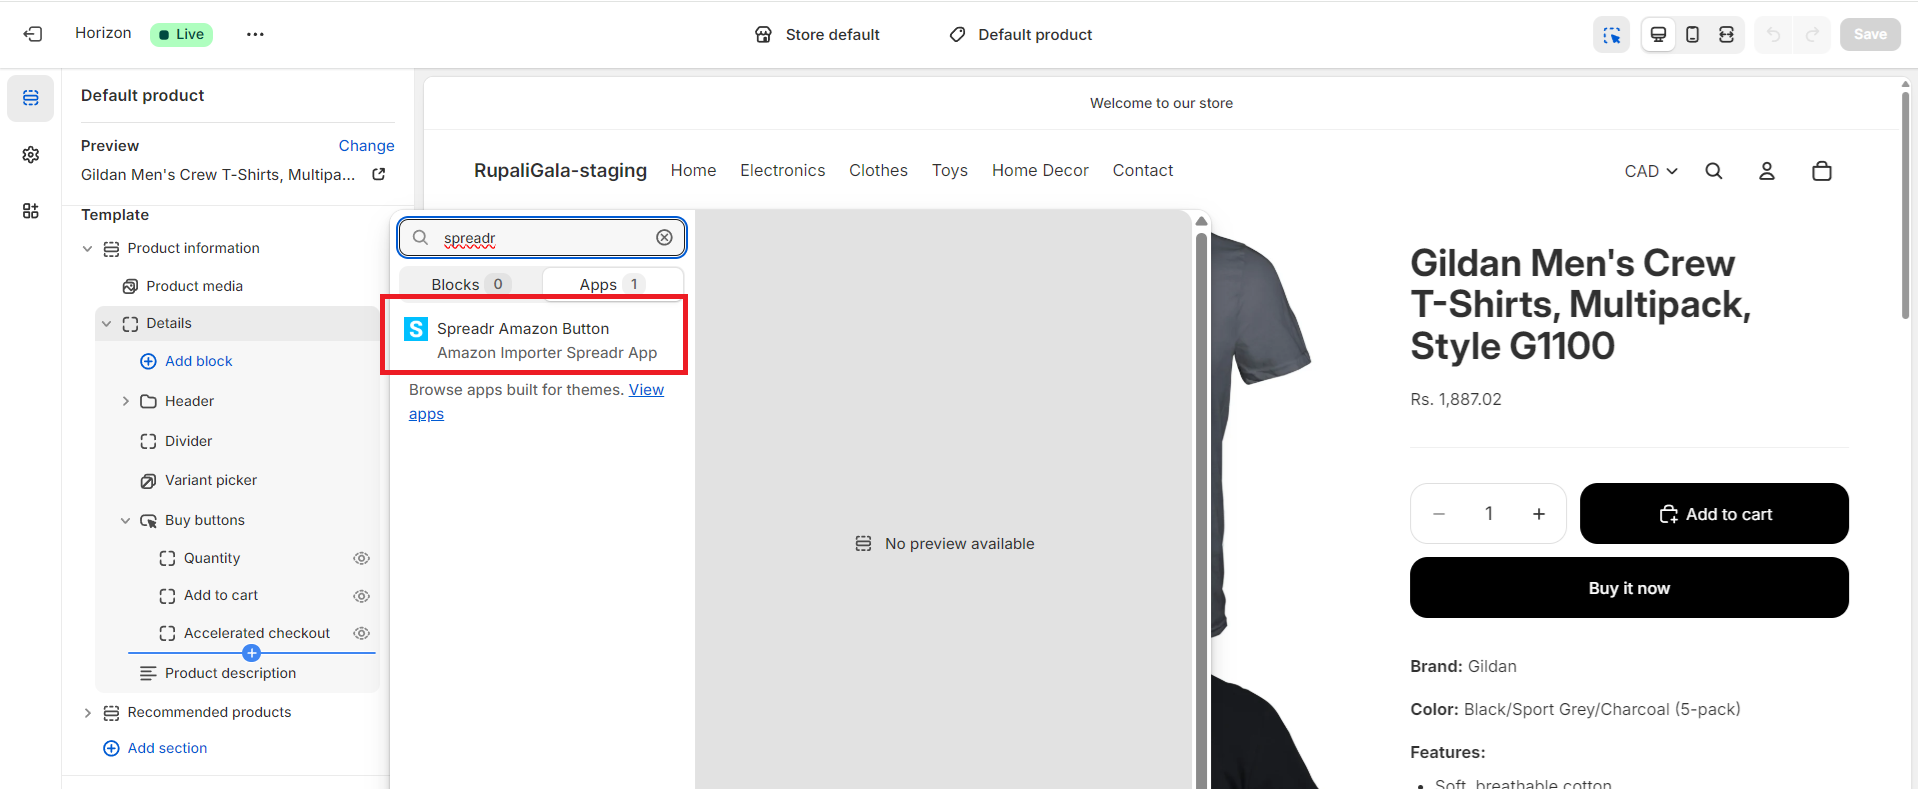Click the Add to cart button

tap(1714, 514)
